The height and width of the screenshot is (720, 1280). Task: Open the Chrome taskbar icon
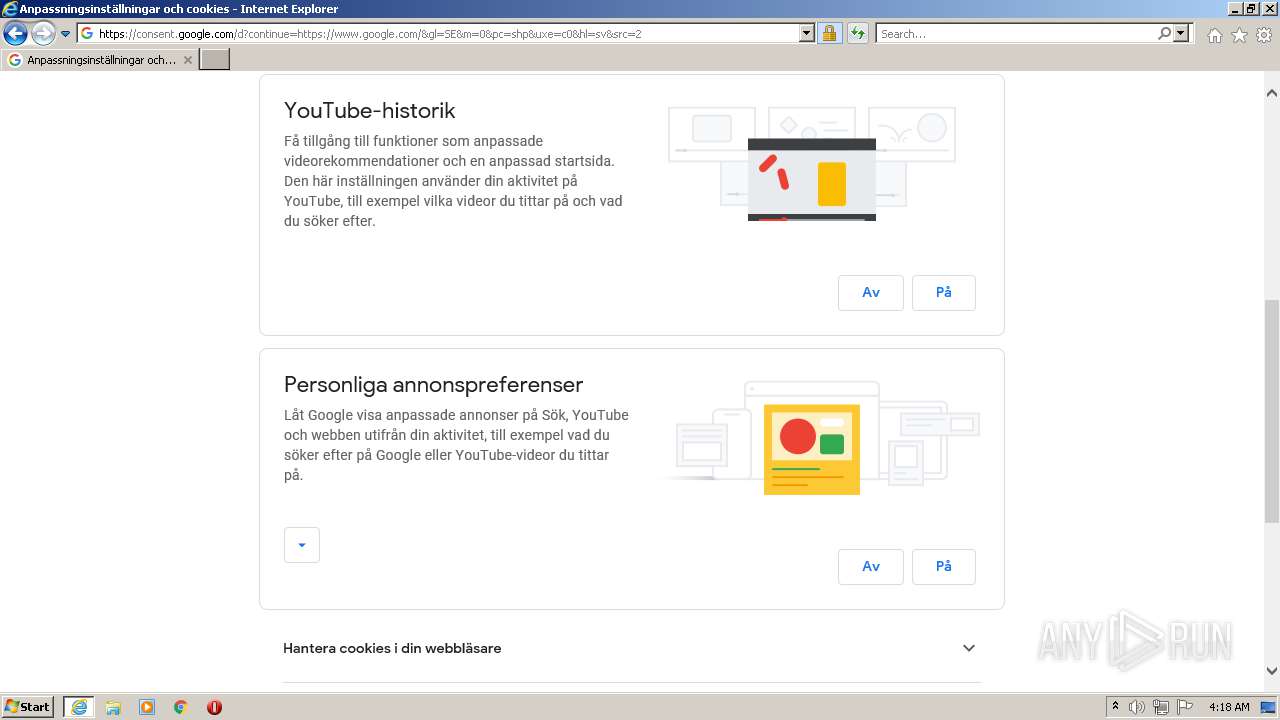point(181,707)
